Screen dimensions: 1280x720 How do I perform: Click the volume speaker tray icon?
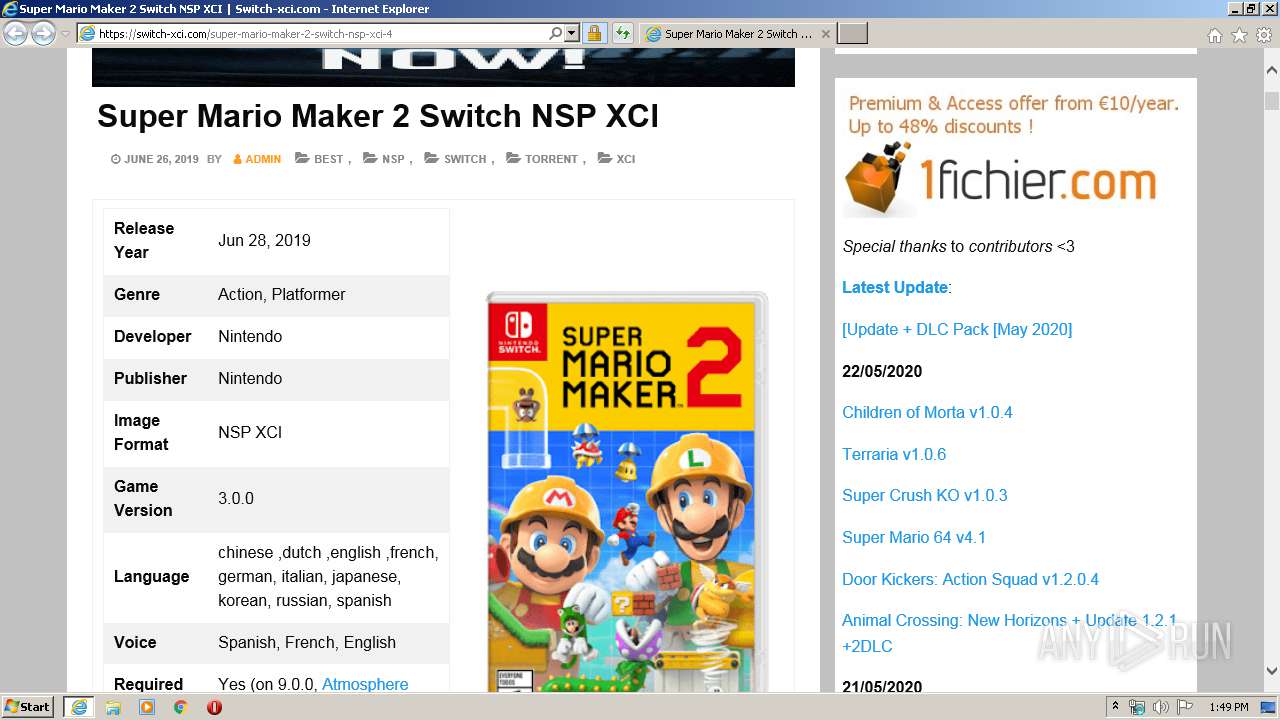point(1160,707)
